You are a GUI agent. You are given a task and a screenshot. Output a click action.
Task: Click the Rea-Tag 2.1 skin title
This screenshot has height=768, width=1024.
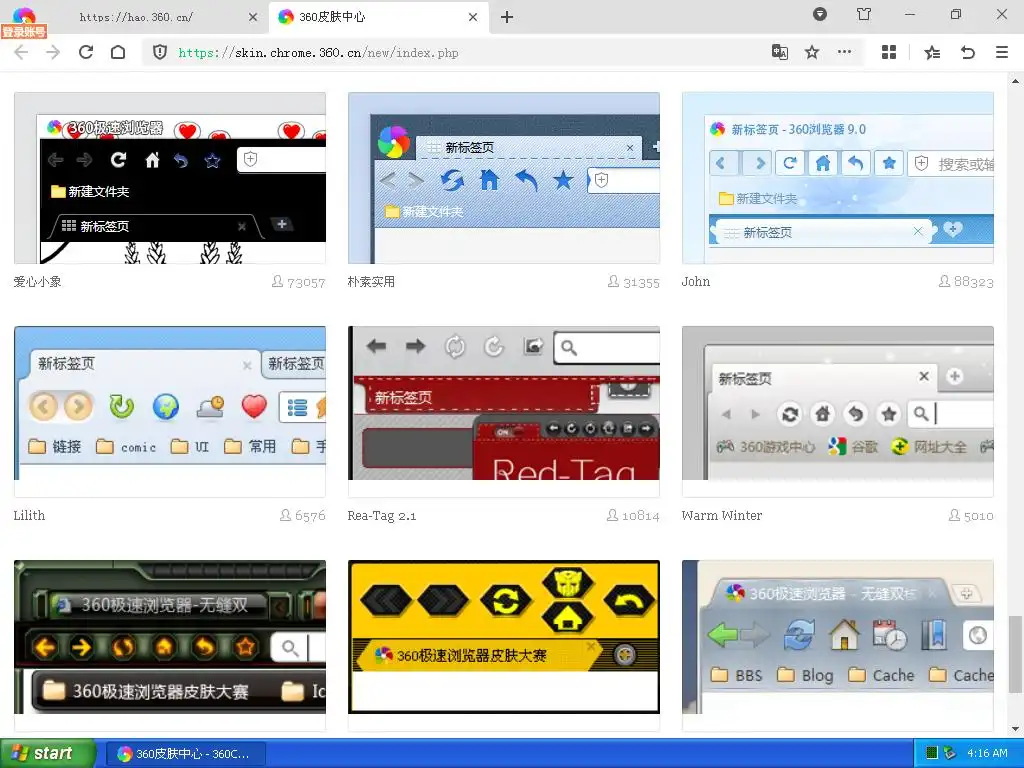coord(381,516)
